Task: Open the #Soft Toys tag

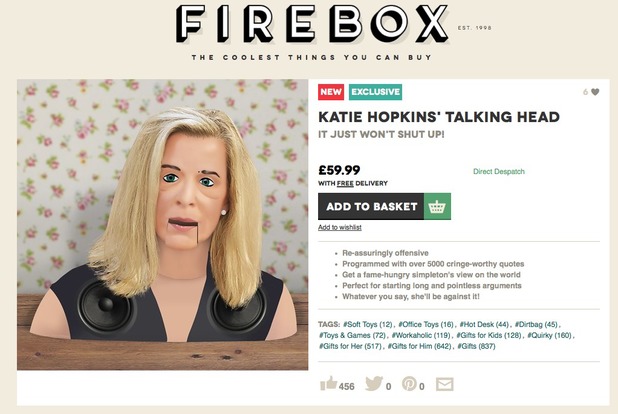Action: 368,324
